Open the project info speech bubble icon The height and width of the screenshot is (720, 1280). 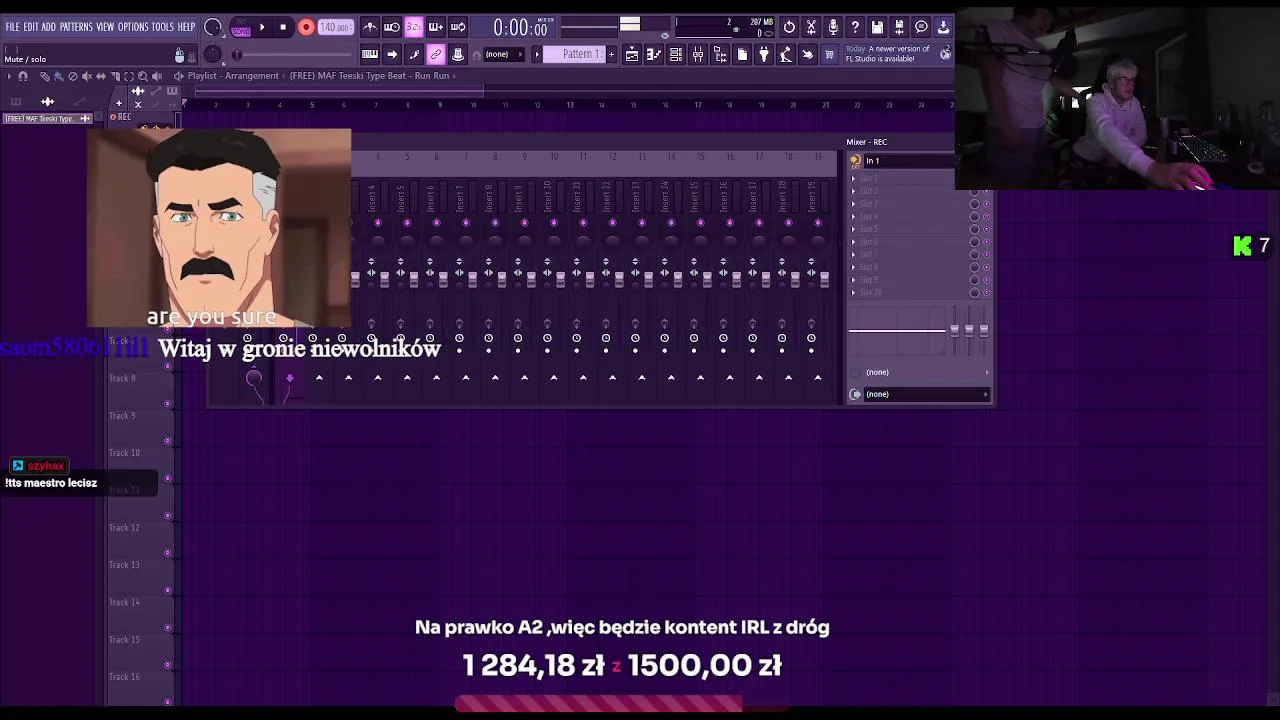[921, 27]
